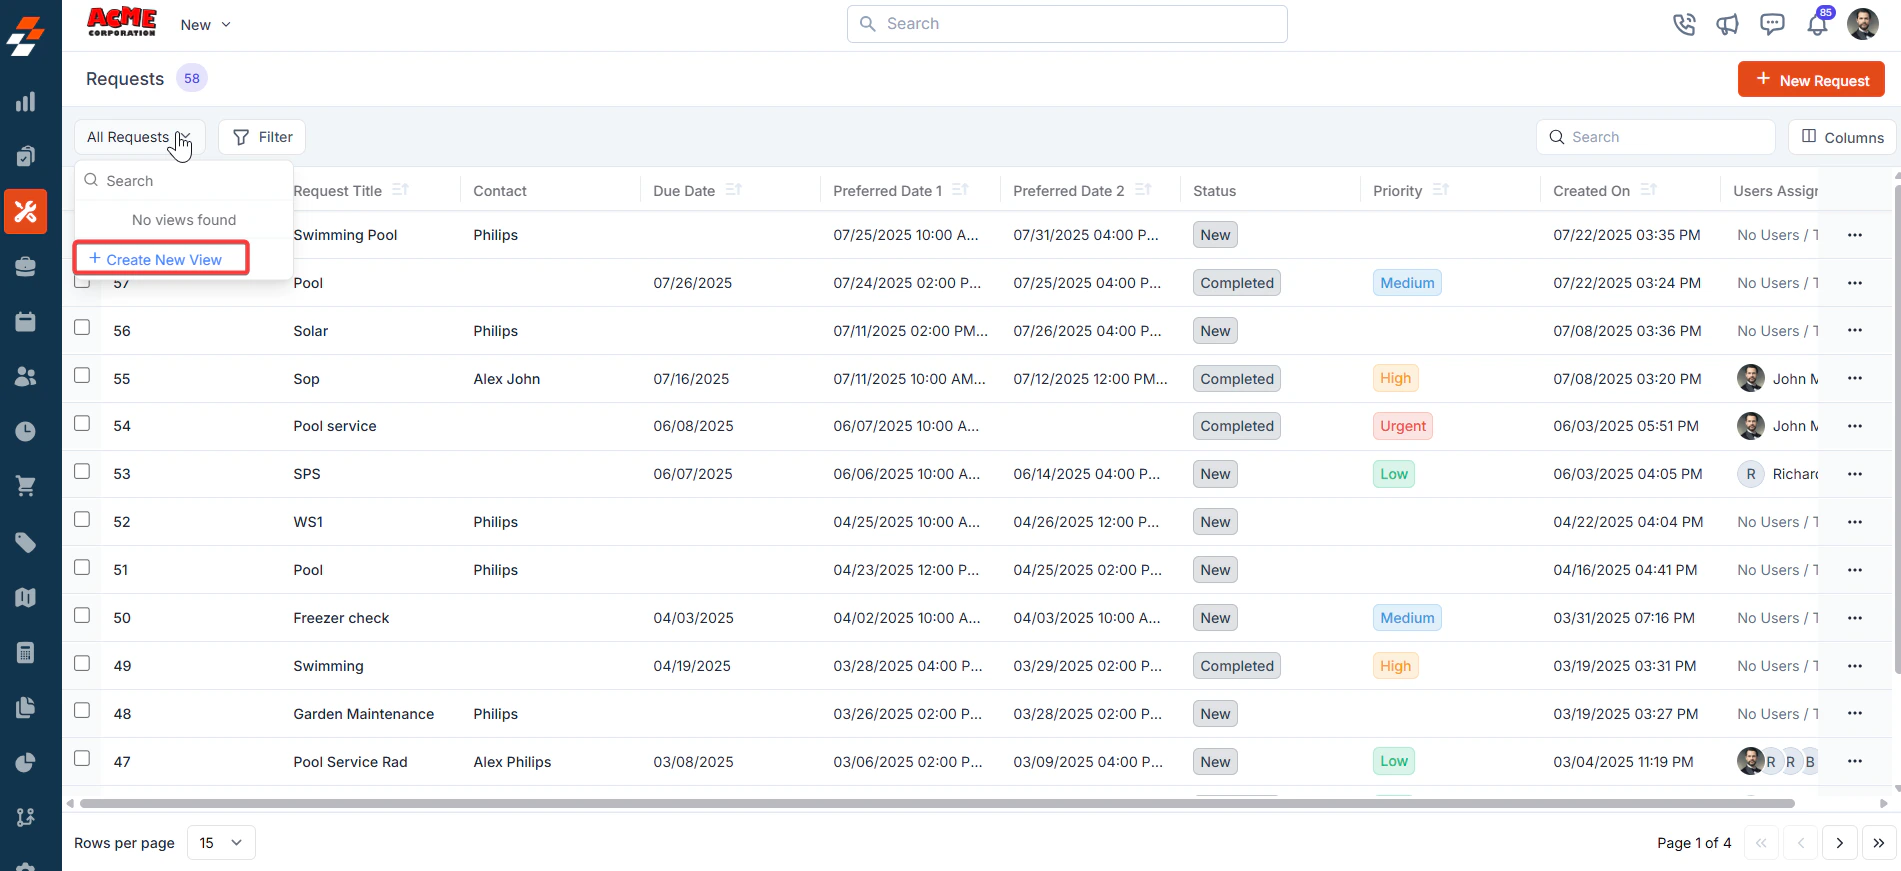Click the global Search field at top
Image resolution: width=1901 pixels, height=871 pixels.
[1067, 24]
